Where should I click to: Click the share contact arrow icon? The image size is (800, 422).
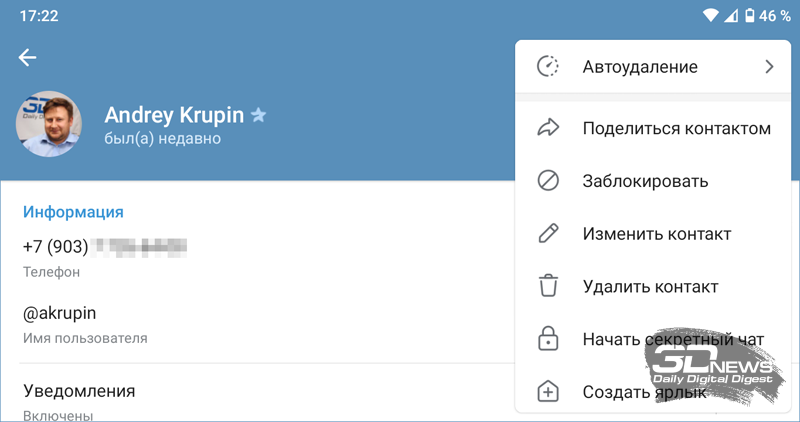coord(548,128)
